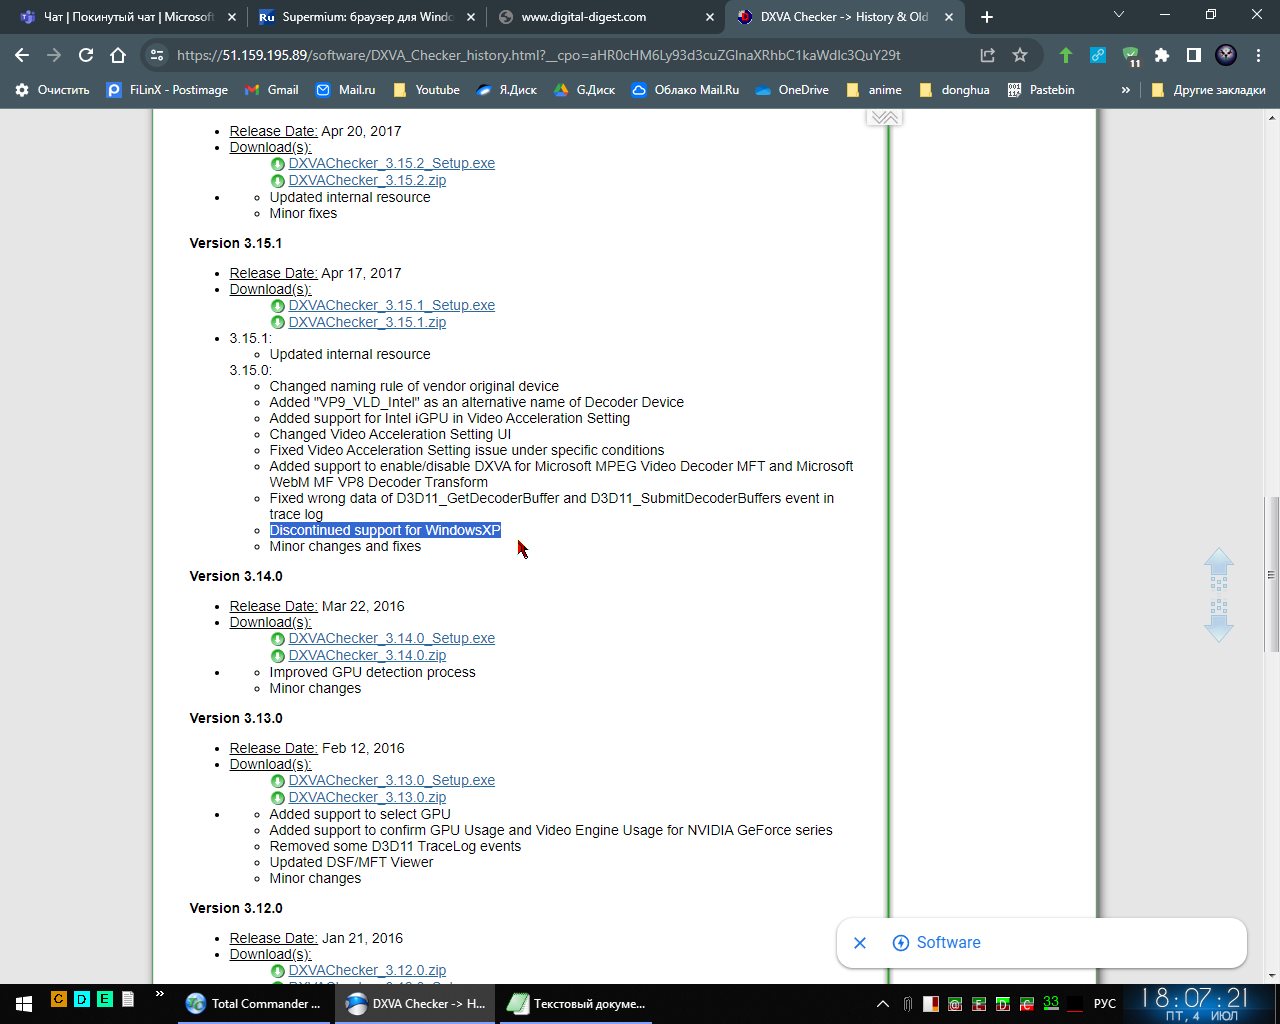Image resolution: width=1280 pixels, height=1024 pixels.
Task: Open the green shield extension showing 11
Action: (x=1130, y=56)
